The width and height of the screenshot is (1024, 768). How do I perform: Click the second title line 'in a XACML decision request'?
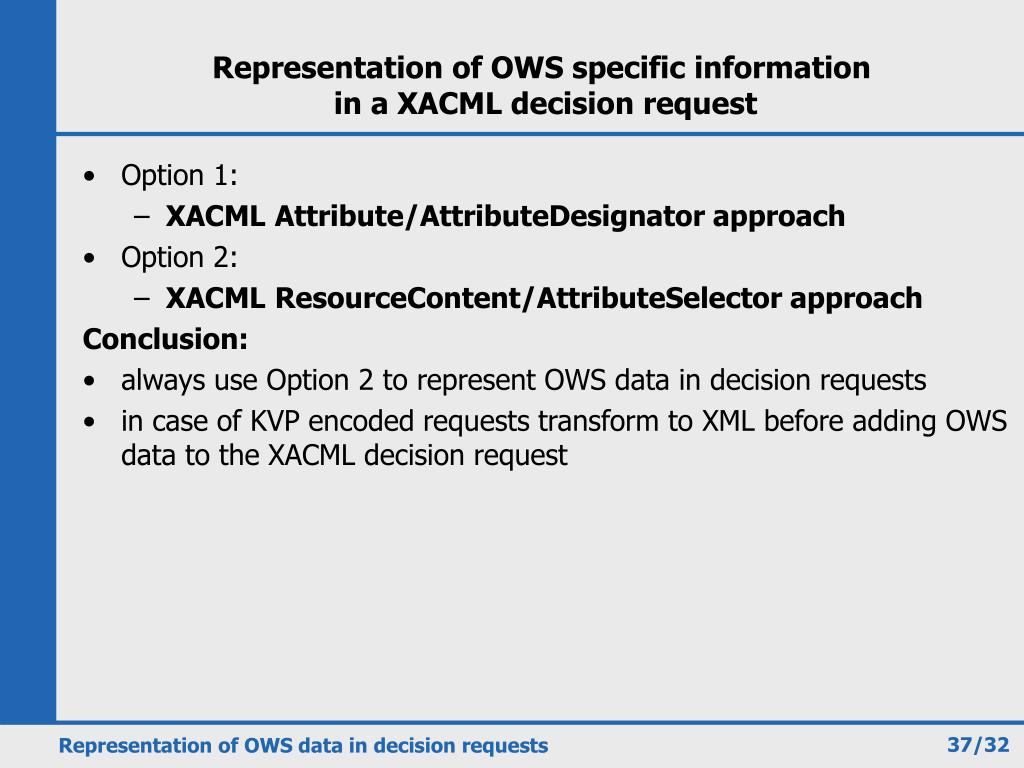[x=545, y=104]
